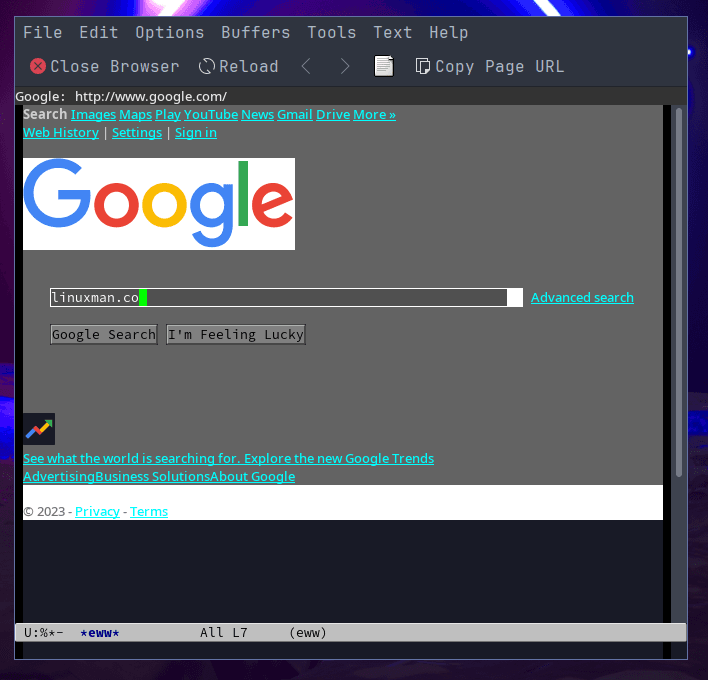Open Web History link

pos(61,133)
